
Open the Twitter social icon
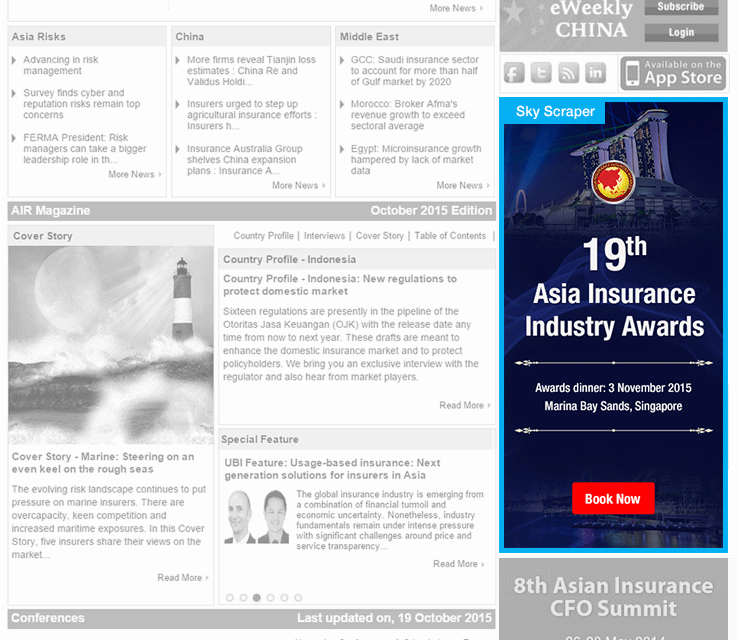(541, 73)
